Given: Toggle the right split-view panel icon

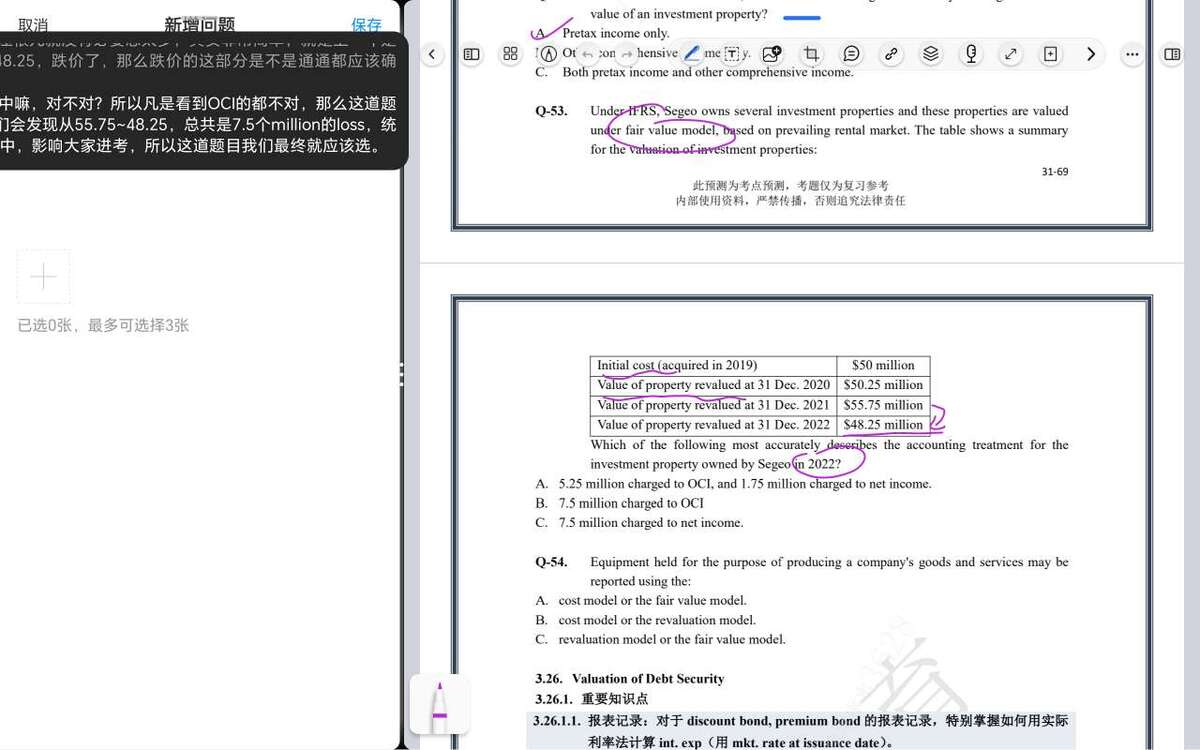Looking at the screenshot, I should [x=1172, y=54].
